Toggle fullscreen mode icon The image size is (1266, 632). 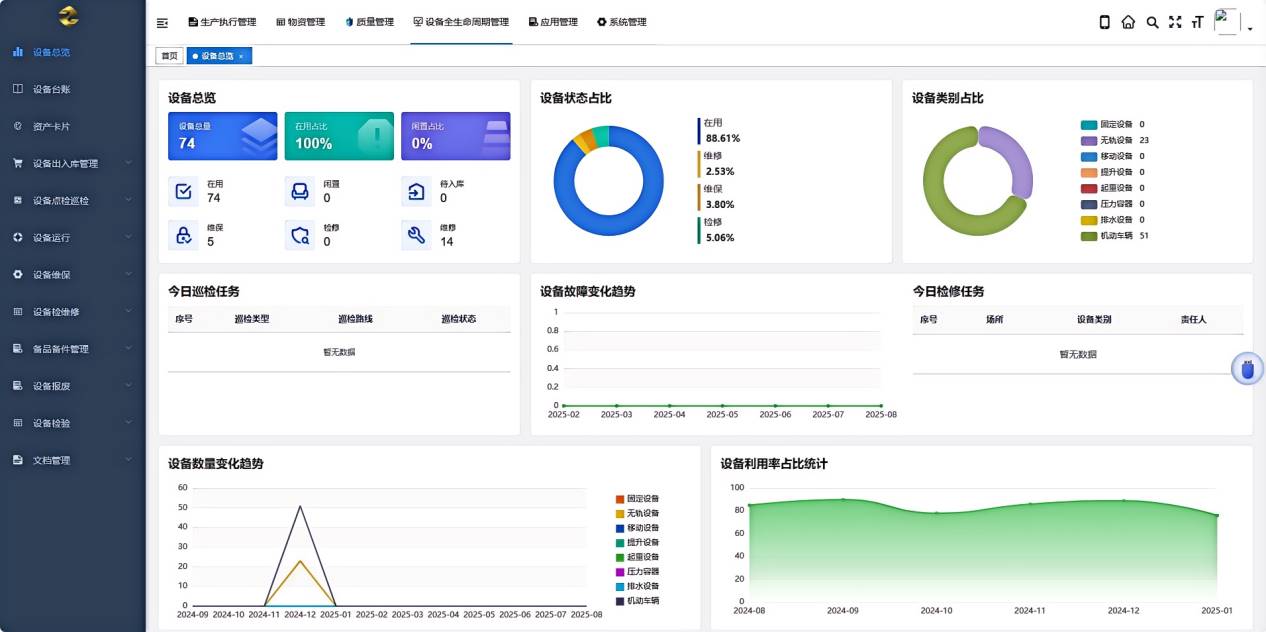(1175, 22)
